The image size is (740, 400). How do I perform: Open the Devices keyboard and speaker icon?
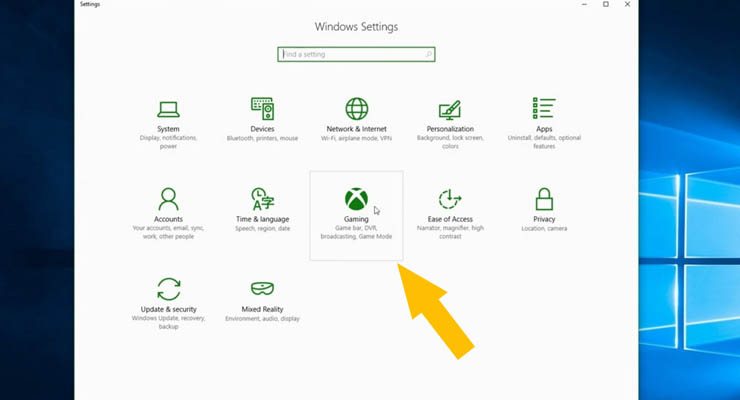262,109
